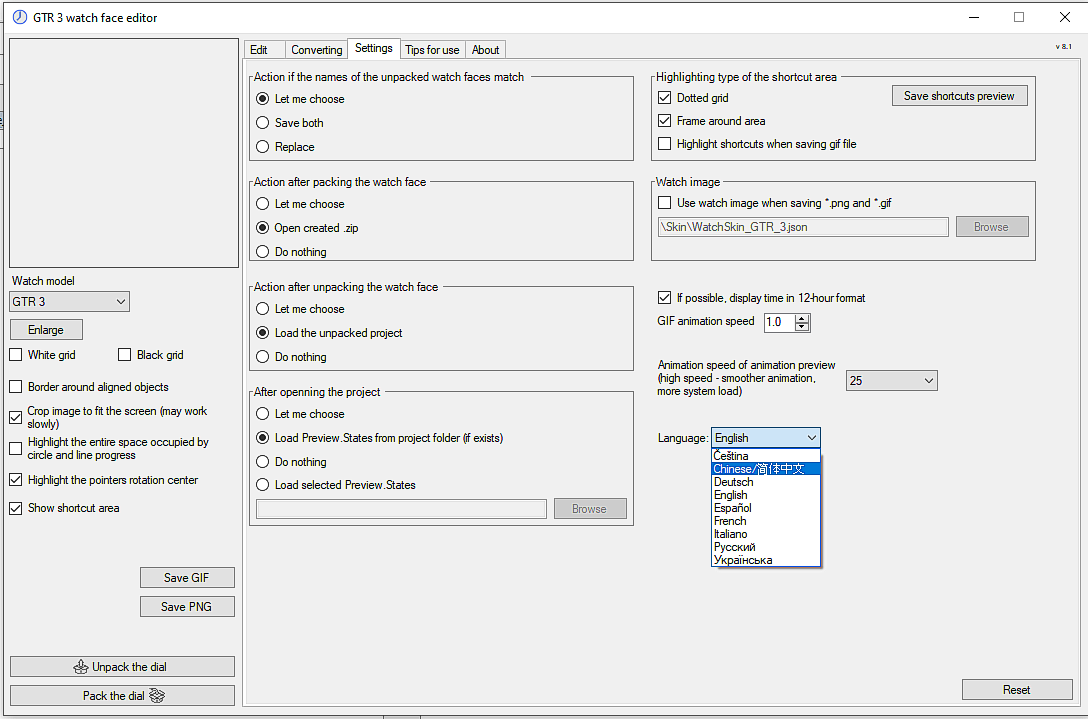
Task: Toggle the Dotted grid checkbox
Action: point(664,98)
